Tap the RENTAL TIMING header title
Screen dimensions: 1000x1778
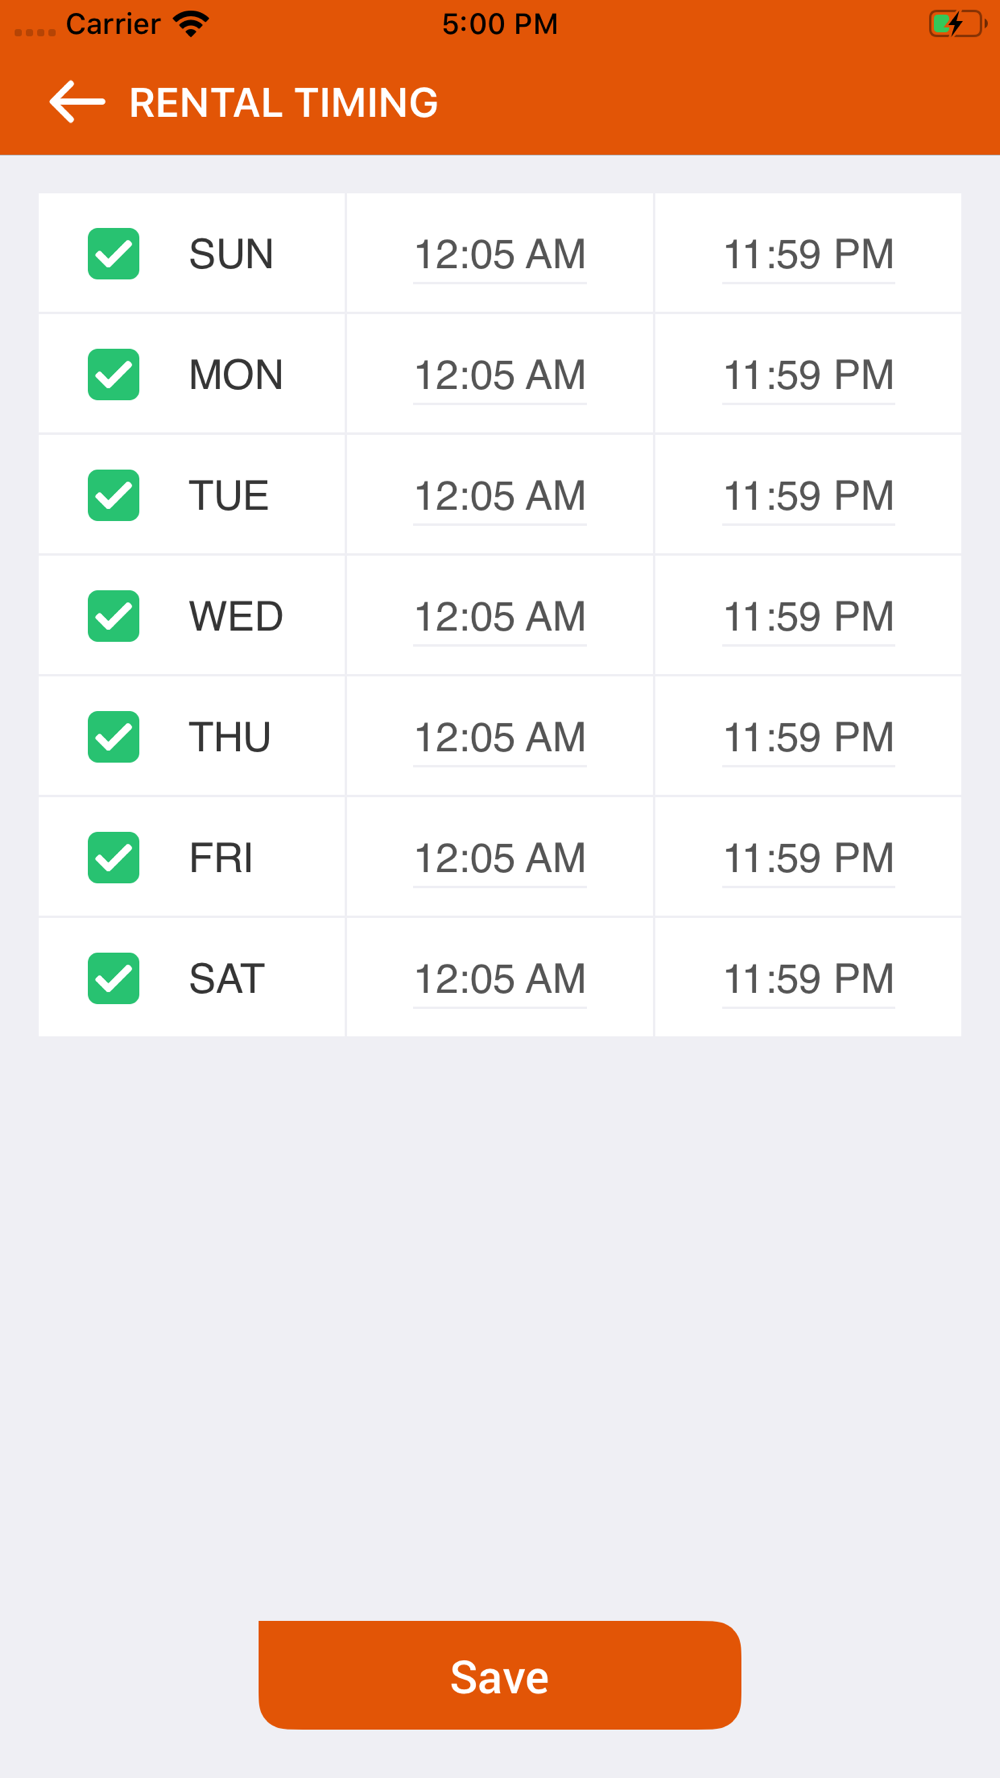[283, 103]
